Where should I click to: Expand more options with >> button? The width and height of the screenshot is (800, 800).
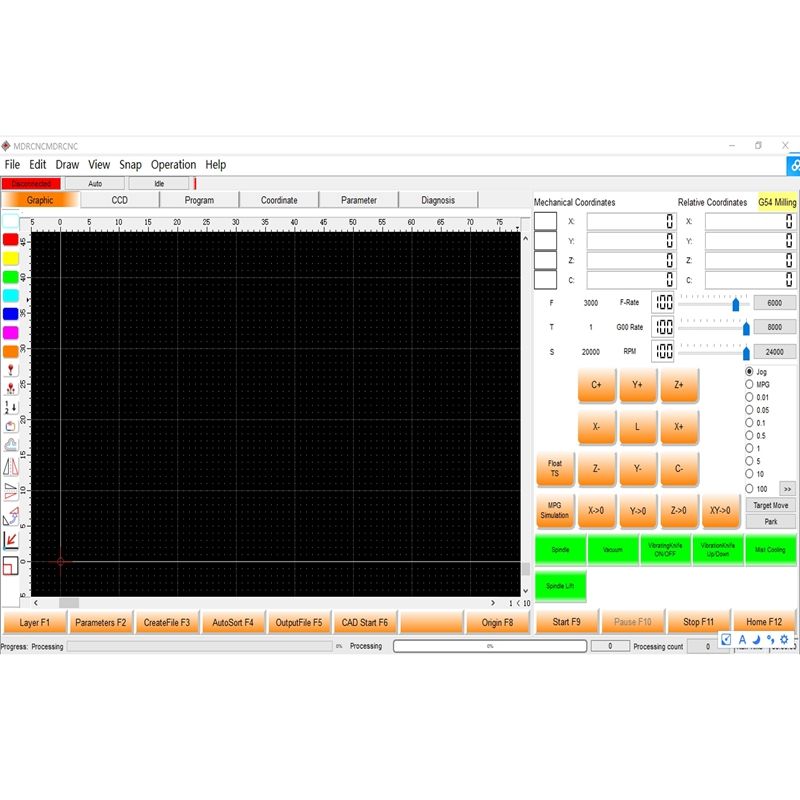787,489
